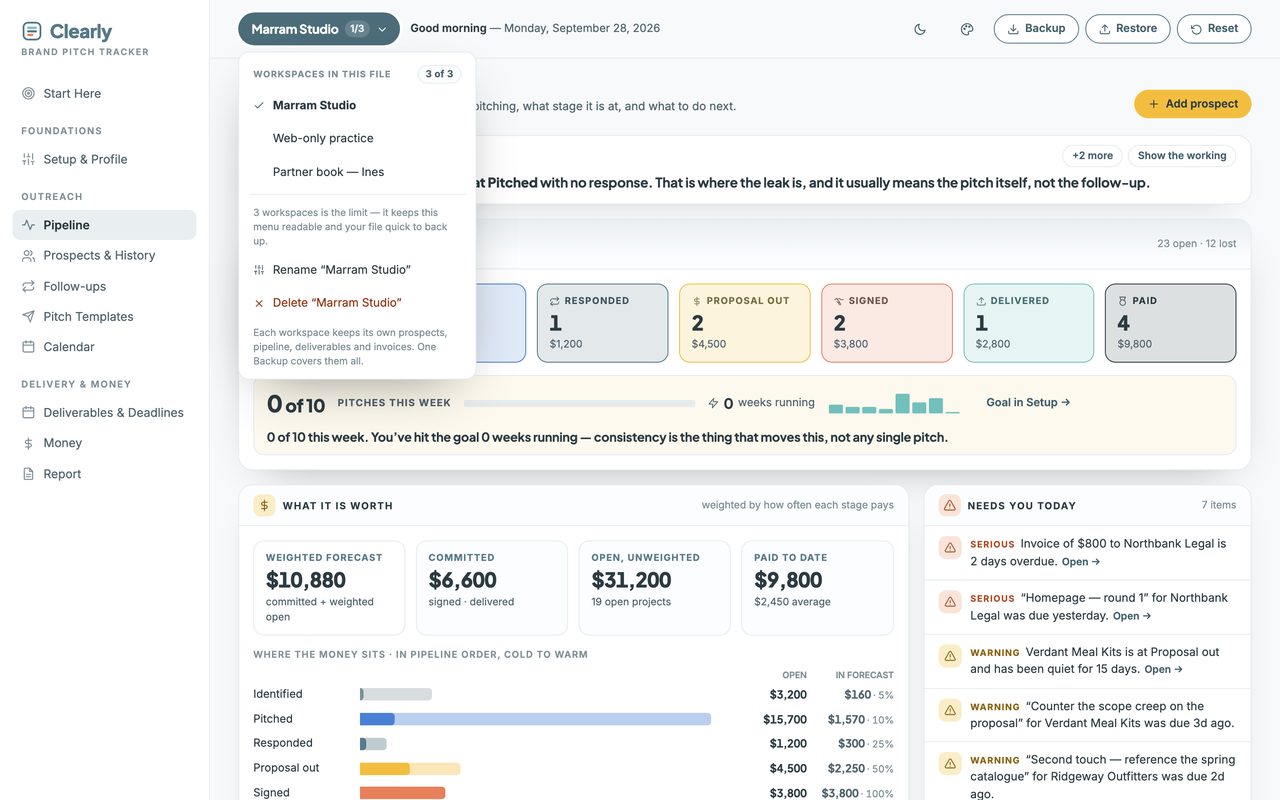Select the Delivered stage card
The image size is (1280, 800).
click(x=1028, y=323)
